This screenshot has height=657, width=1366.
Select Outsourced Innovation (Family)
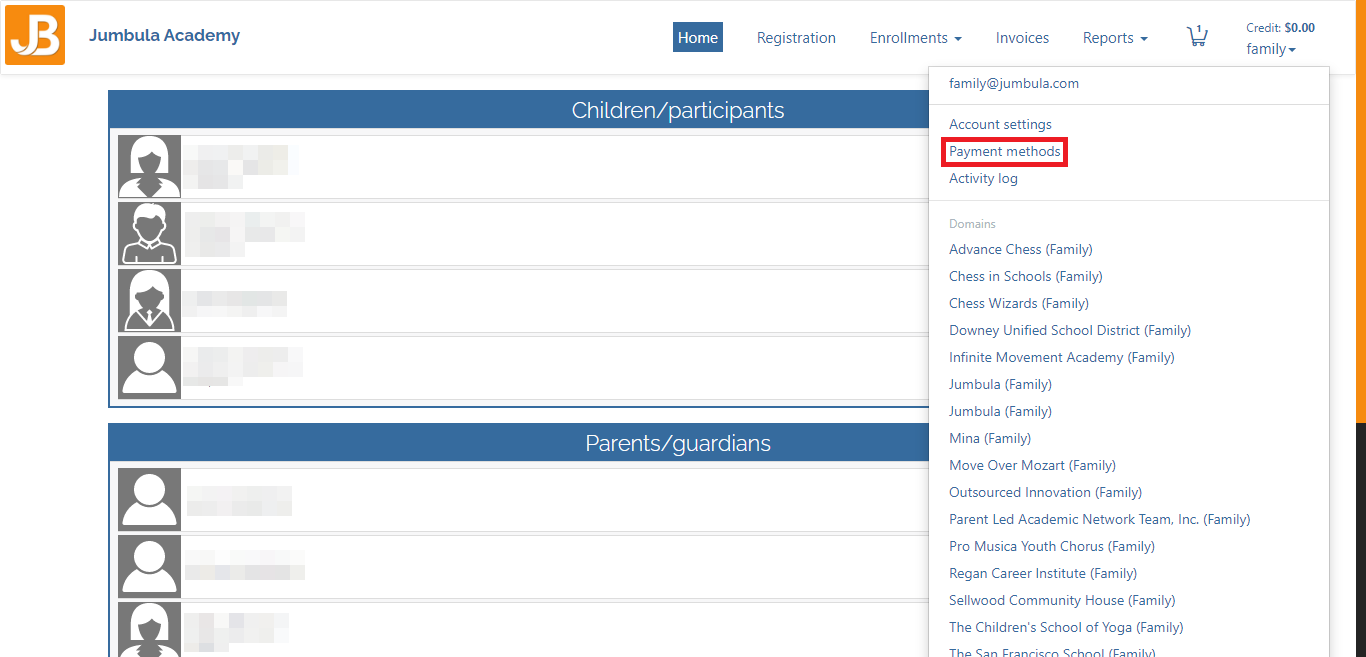tap(1045, 493)
